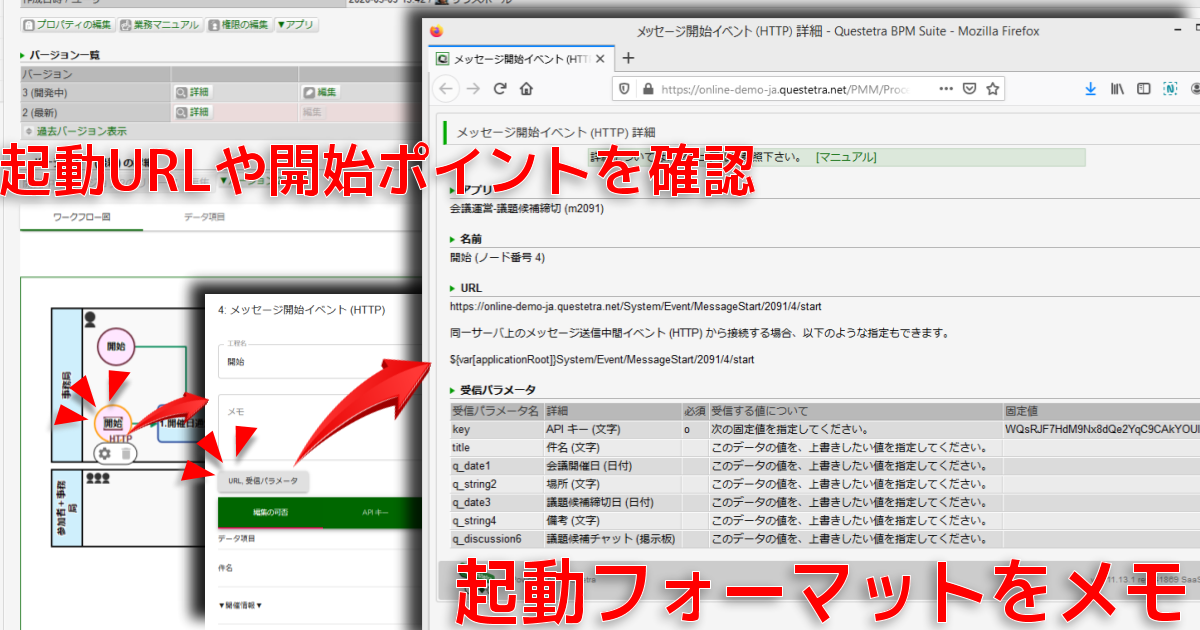Open the マニュアル link

846,157
